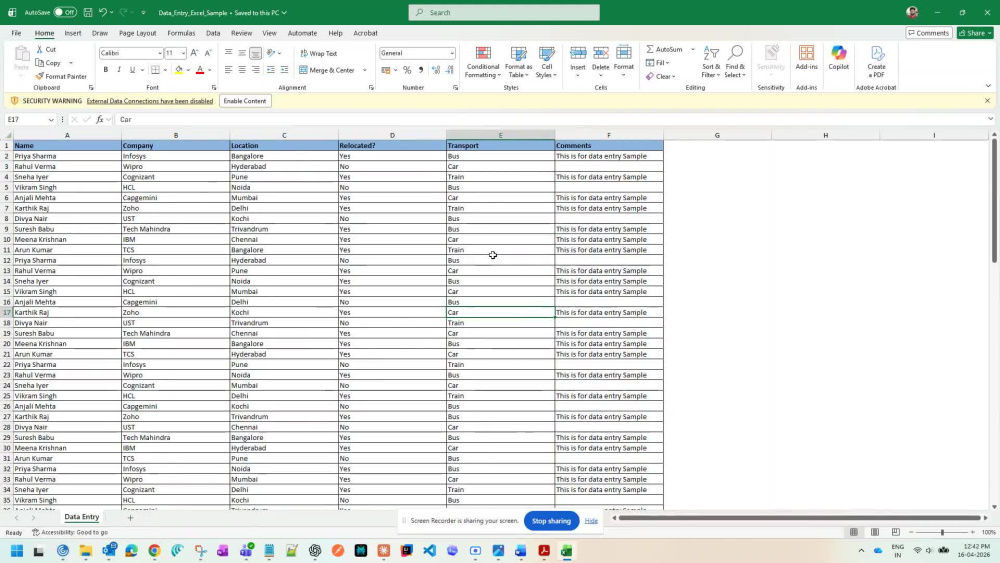The width and height of the screenshot is (1000, 563).
Task: Click the Increase Font Size icon
Action: pyautogui.click(x=195, y=54)
